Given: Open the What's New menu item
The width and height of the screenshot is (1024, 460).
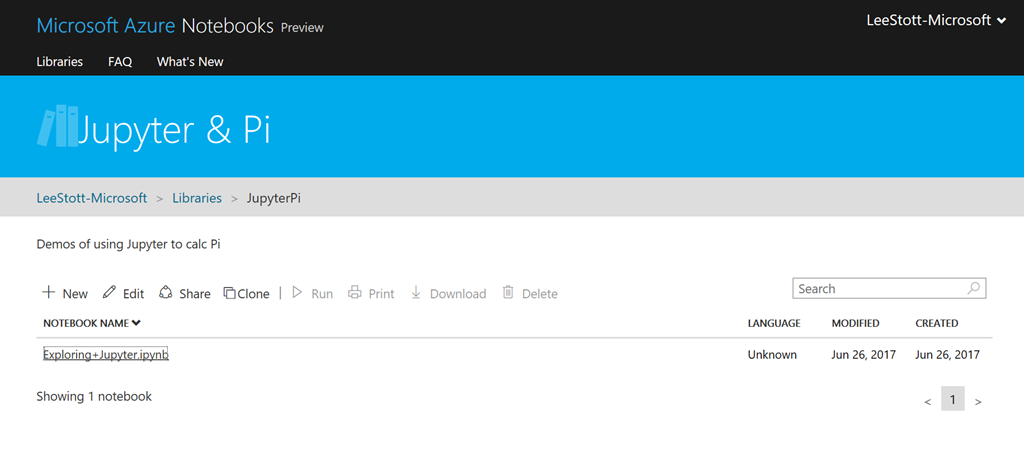Looking at the screenshot, I should pos(190,62).
